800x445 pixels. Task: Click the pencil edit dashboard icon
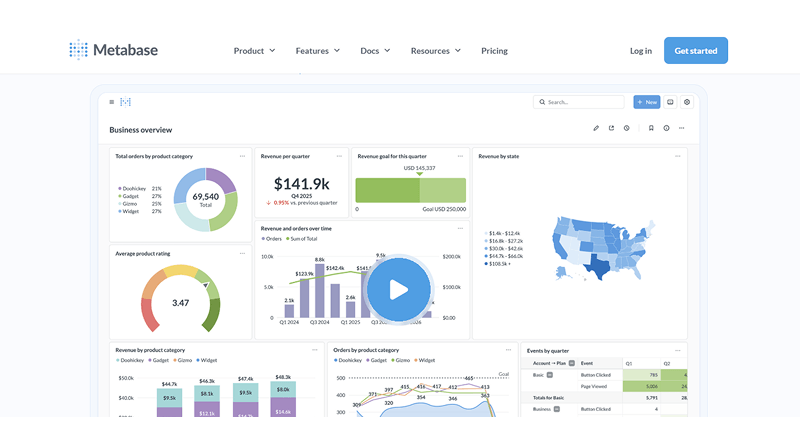[x=596, y=128]
